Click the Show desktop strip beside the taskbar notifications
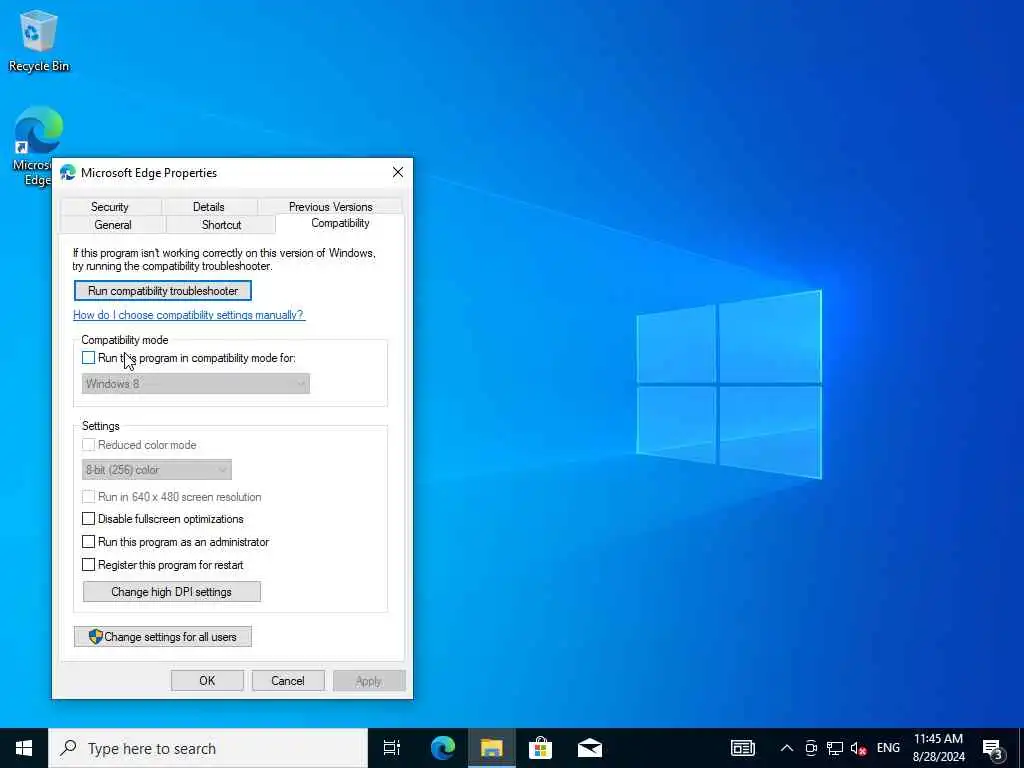Screen dimensions: 1024x768 pyautogui.click(x=1021, y=748)
